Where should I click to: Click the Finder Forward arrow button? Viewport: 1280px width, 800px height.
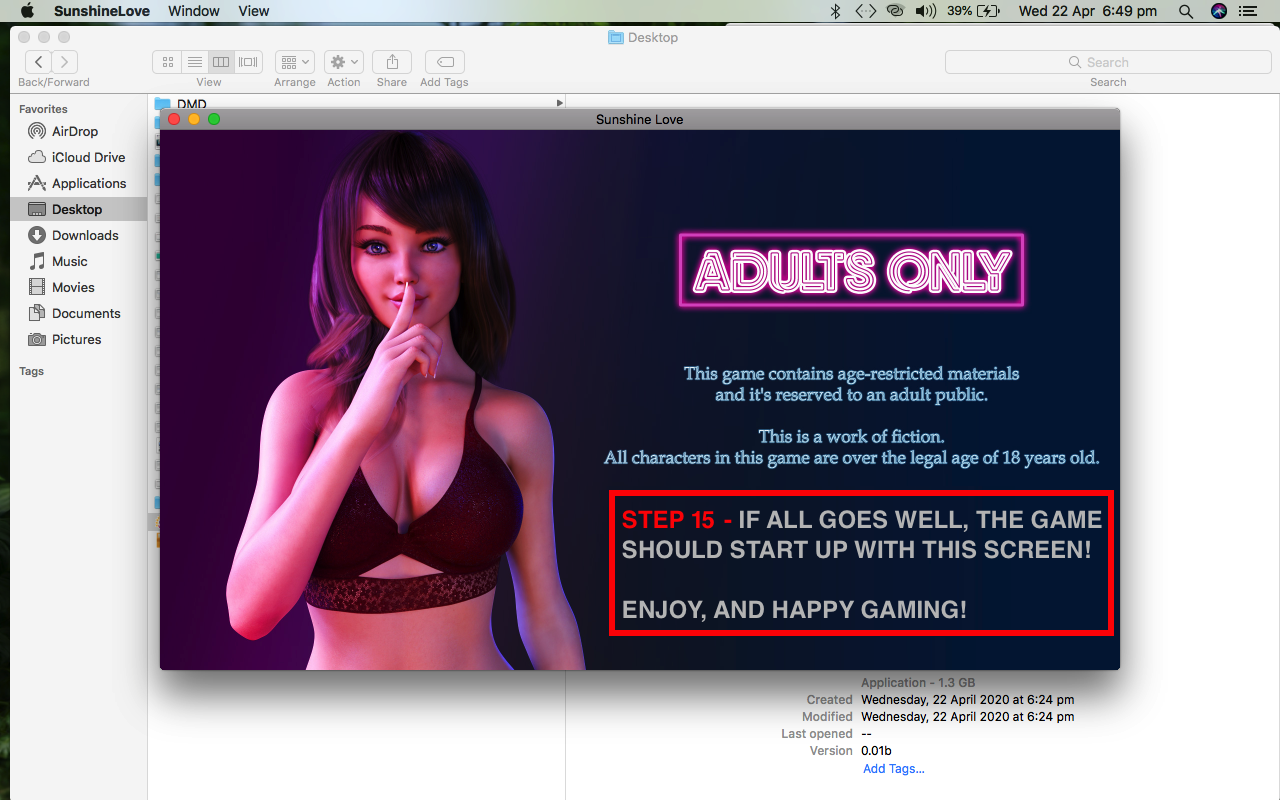(x=65, y=62)
